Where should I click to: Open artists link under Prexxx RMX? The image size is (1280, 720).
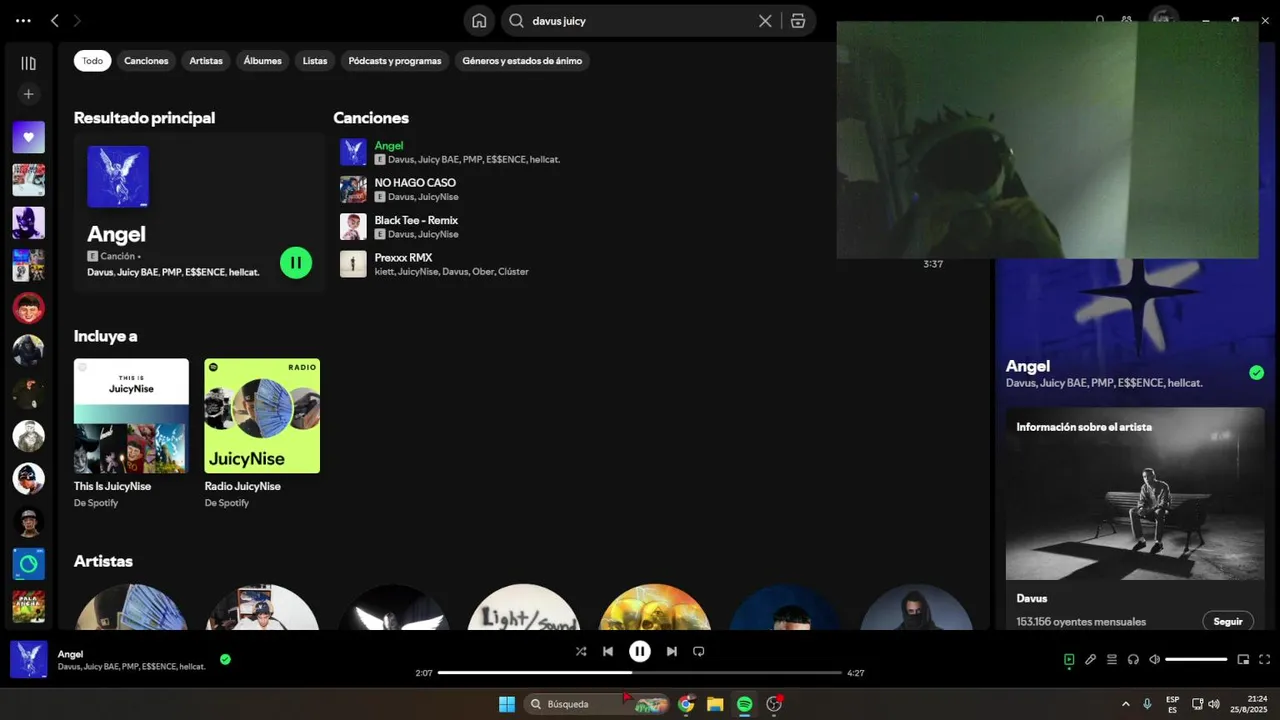tap(452, 272)
